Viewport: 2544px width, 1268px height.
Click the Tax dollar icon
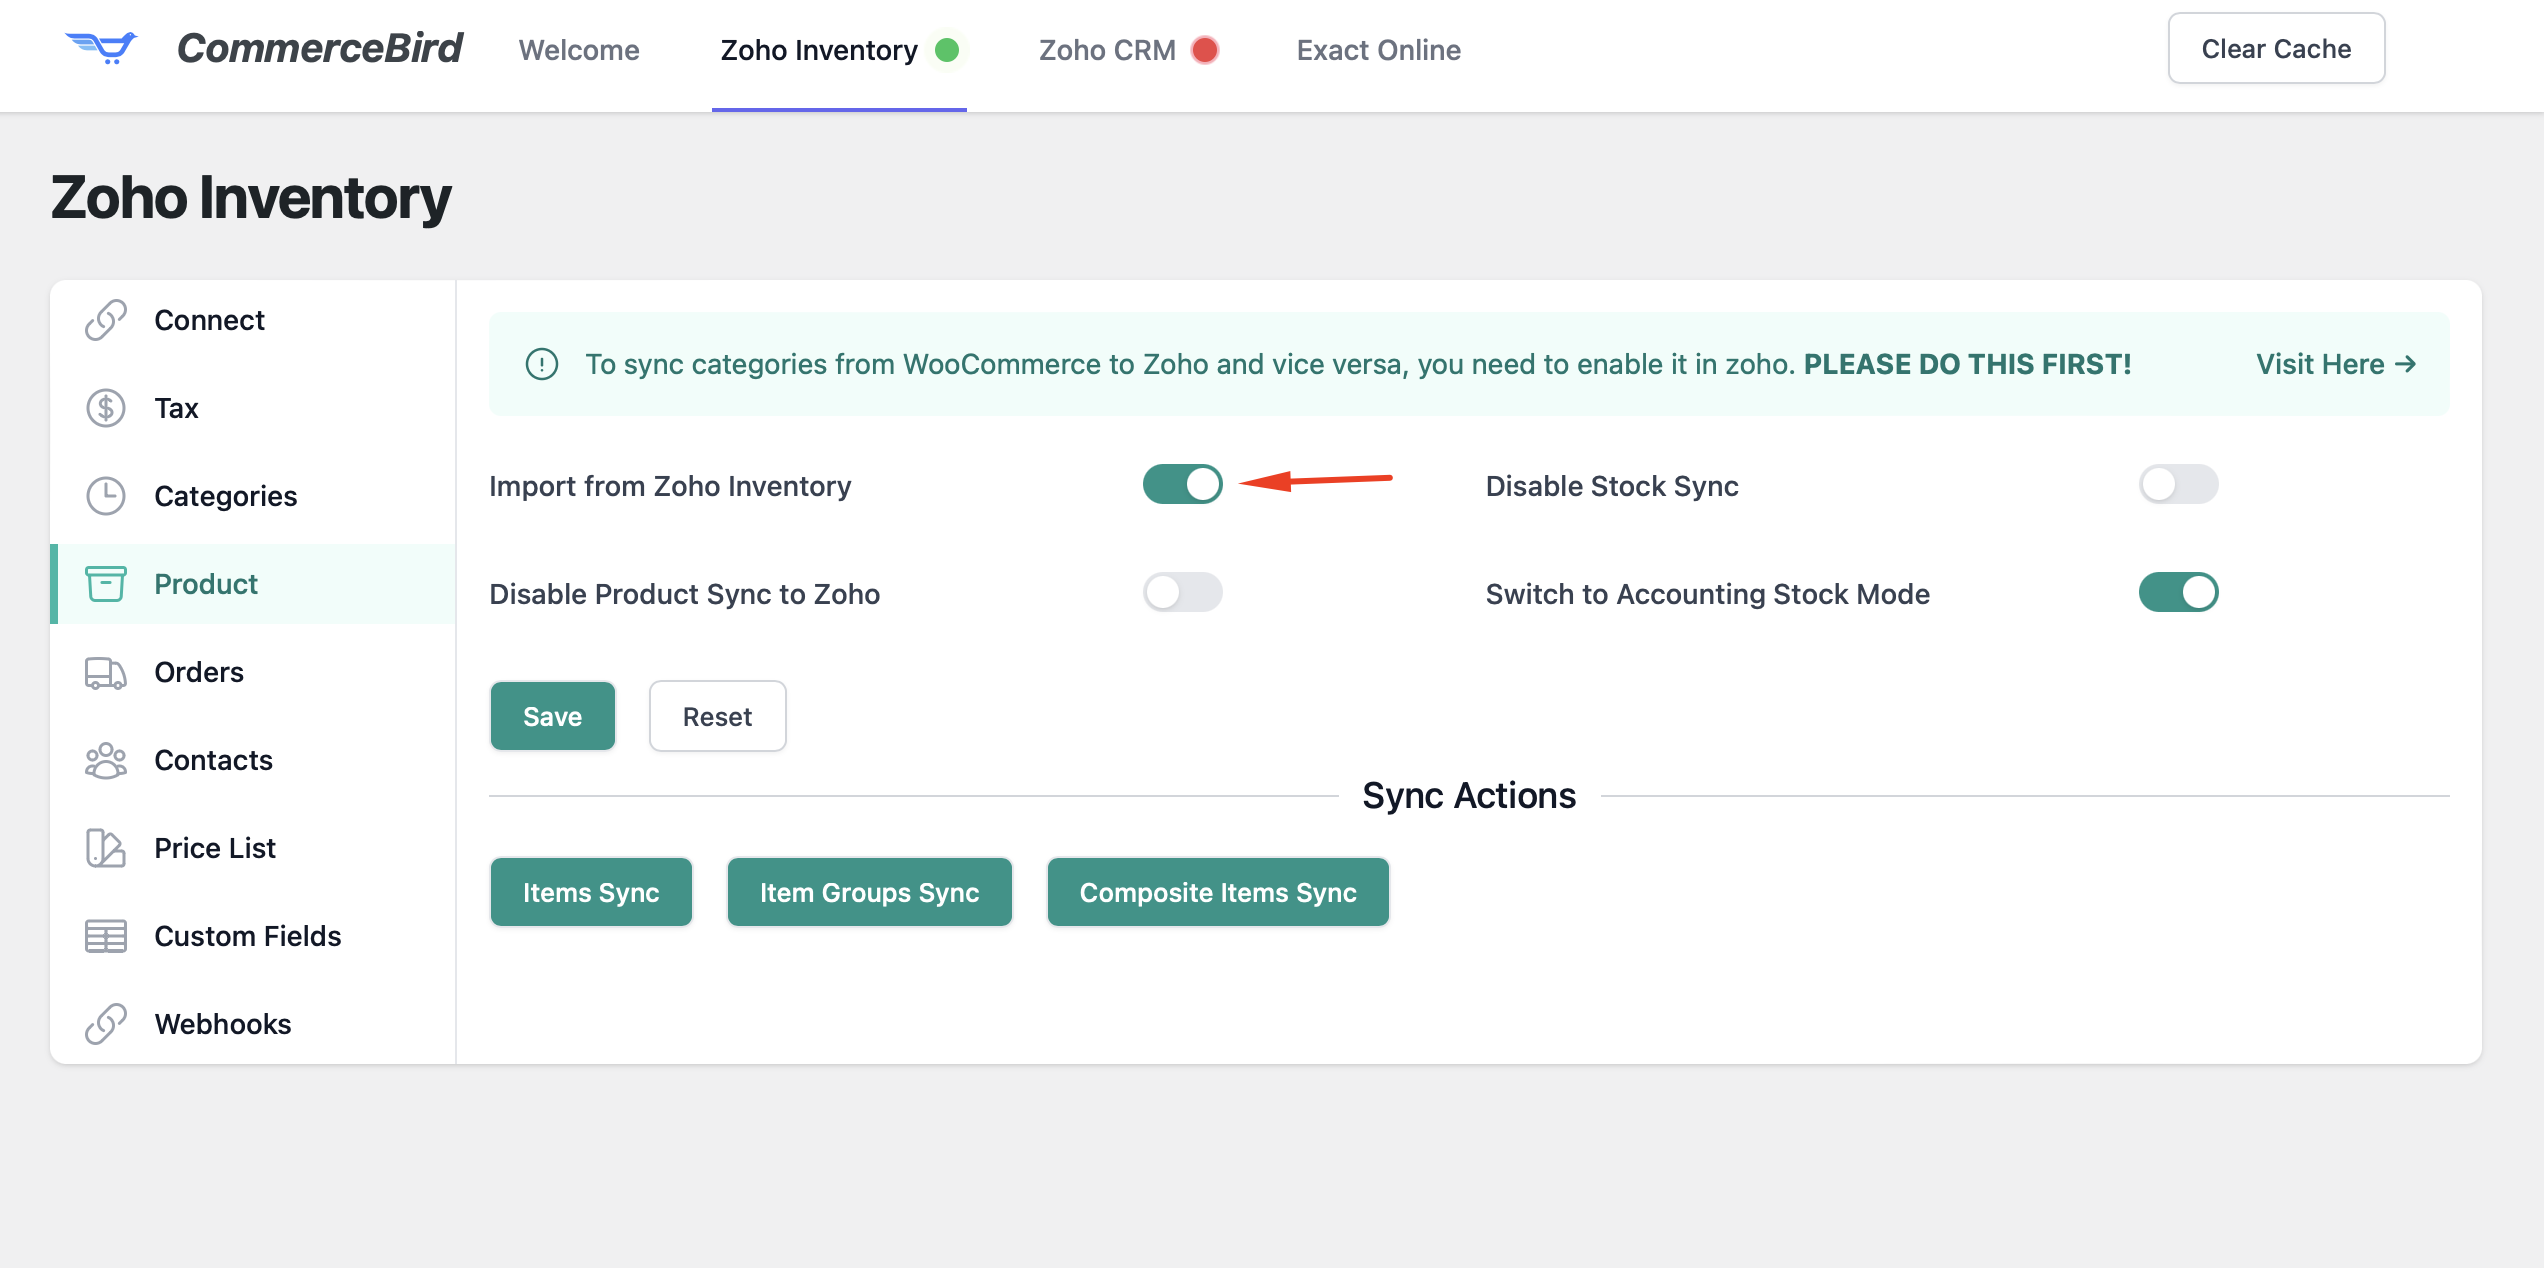[105, 408]
